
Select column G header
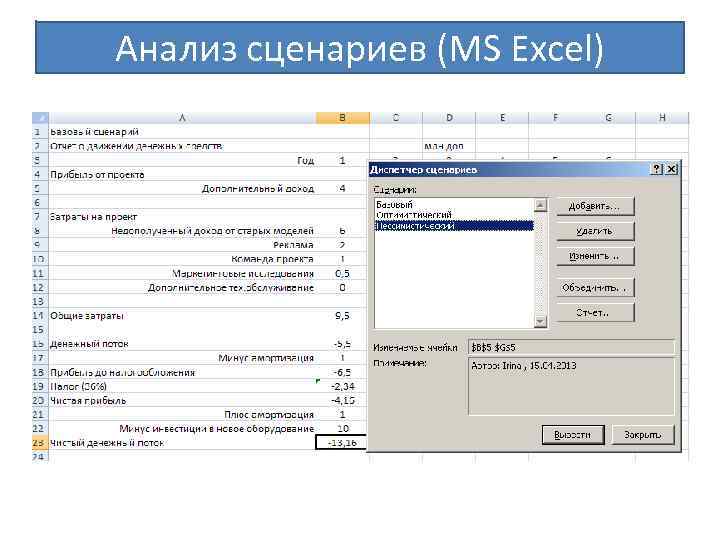click(609, 118)
